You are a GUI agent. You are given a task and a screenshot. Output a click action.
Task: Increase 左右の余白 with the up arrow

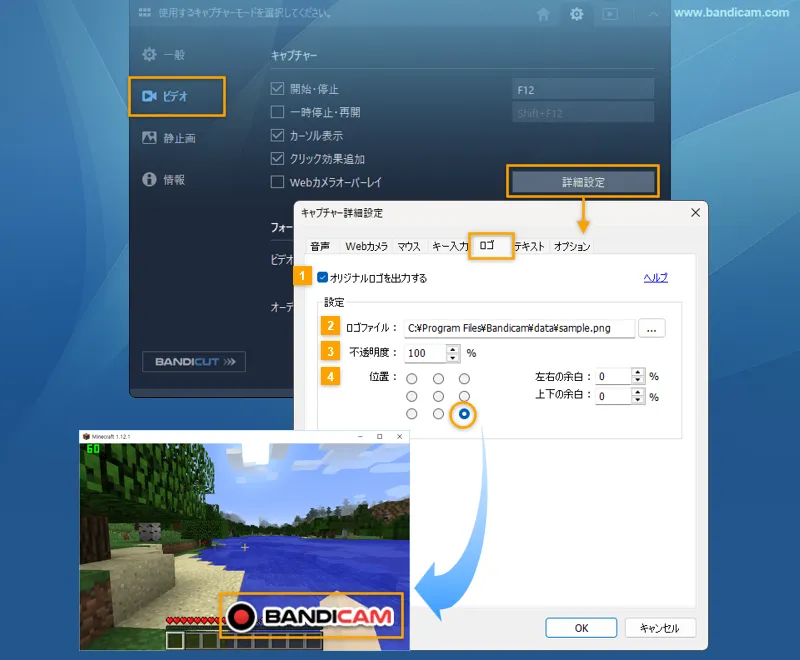click(638, 373)
